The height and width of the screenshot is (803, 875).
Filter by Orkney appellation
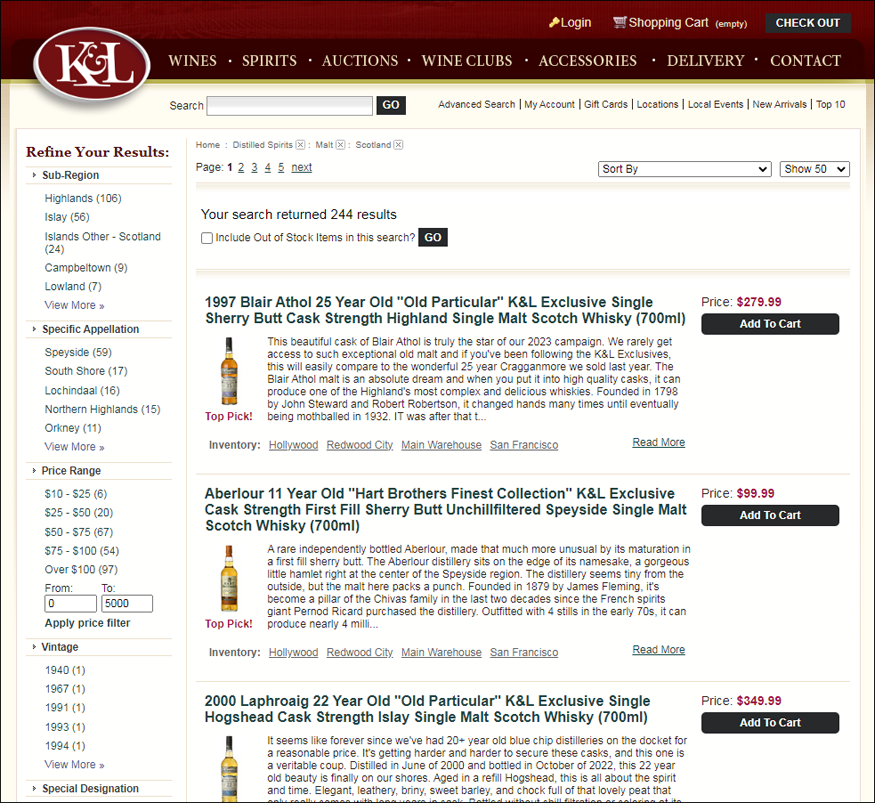[73, 428]
